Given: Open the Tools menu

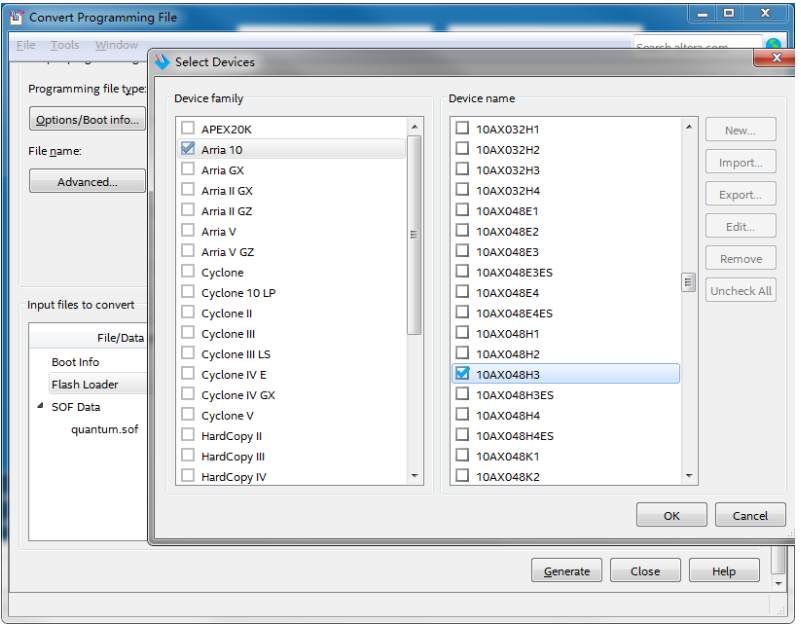Looking at the screenshot, I should (65, 45).
